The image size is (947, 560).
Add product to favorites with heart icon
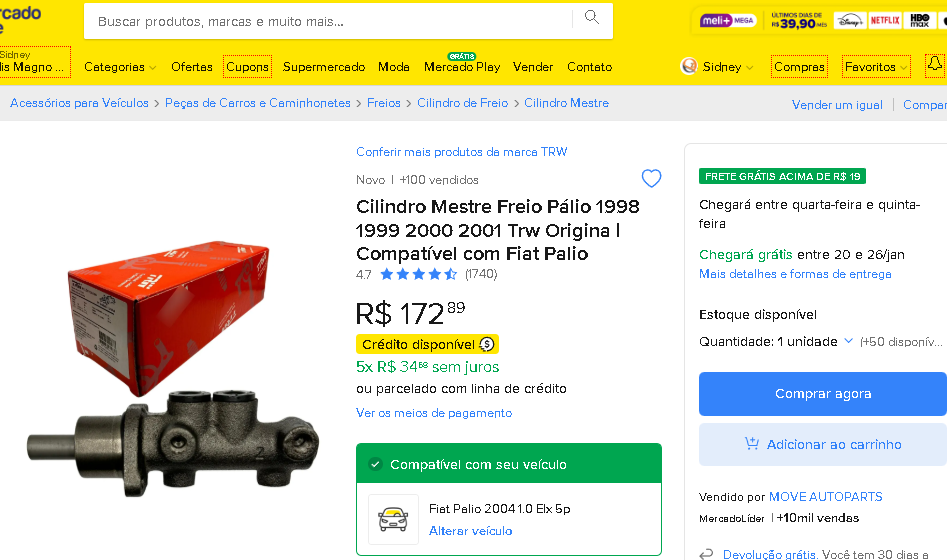(x=651, y=178)
